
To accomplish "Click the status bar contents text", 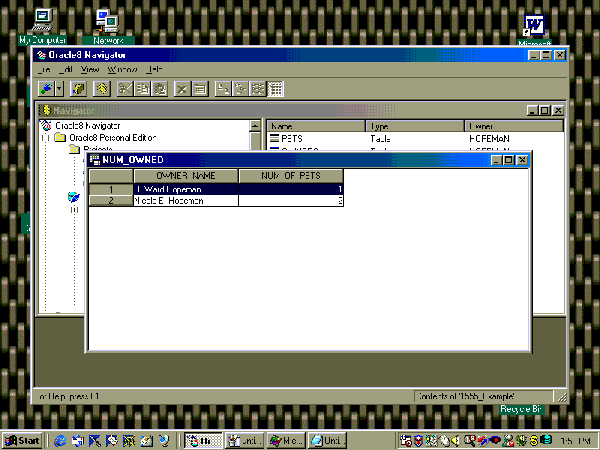I will 466,396.
